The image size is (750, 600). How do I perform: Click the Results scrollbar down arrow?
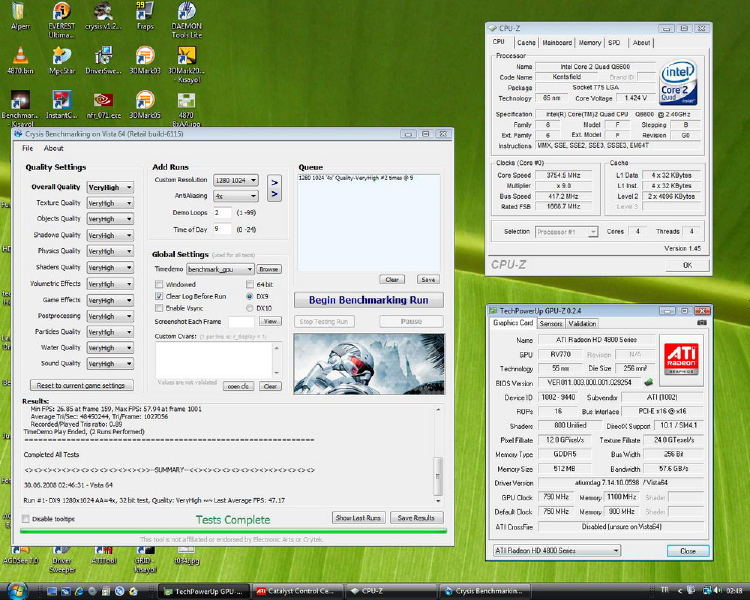[x=437, y=500]
